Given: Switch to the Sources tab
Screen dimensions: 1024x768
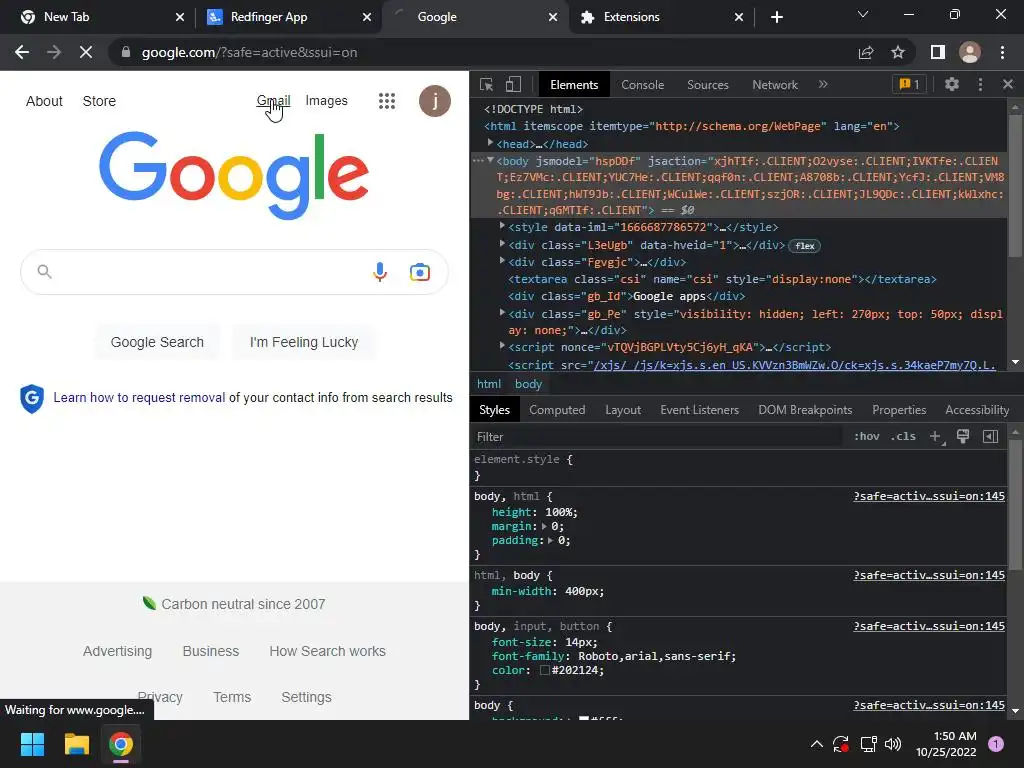Looking at the screenshot, I should pyautogui.click(x=707, y=85).
